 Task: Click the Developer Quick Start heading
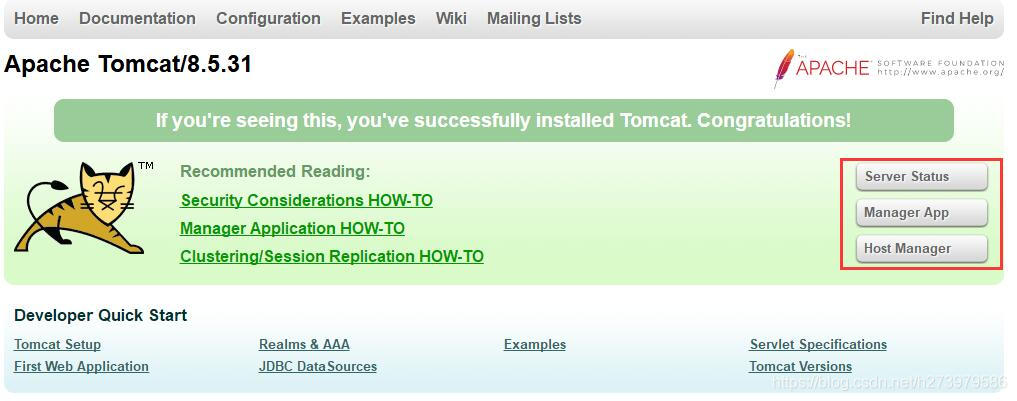point(101,316)
